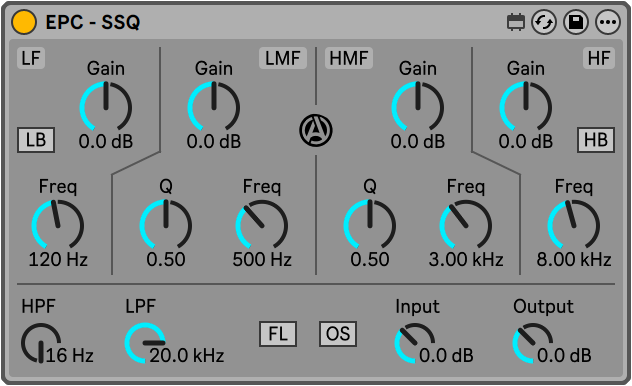Viewport: 632px width, 386px height.
Task: Click the center circular A logo
Action: 316,131
